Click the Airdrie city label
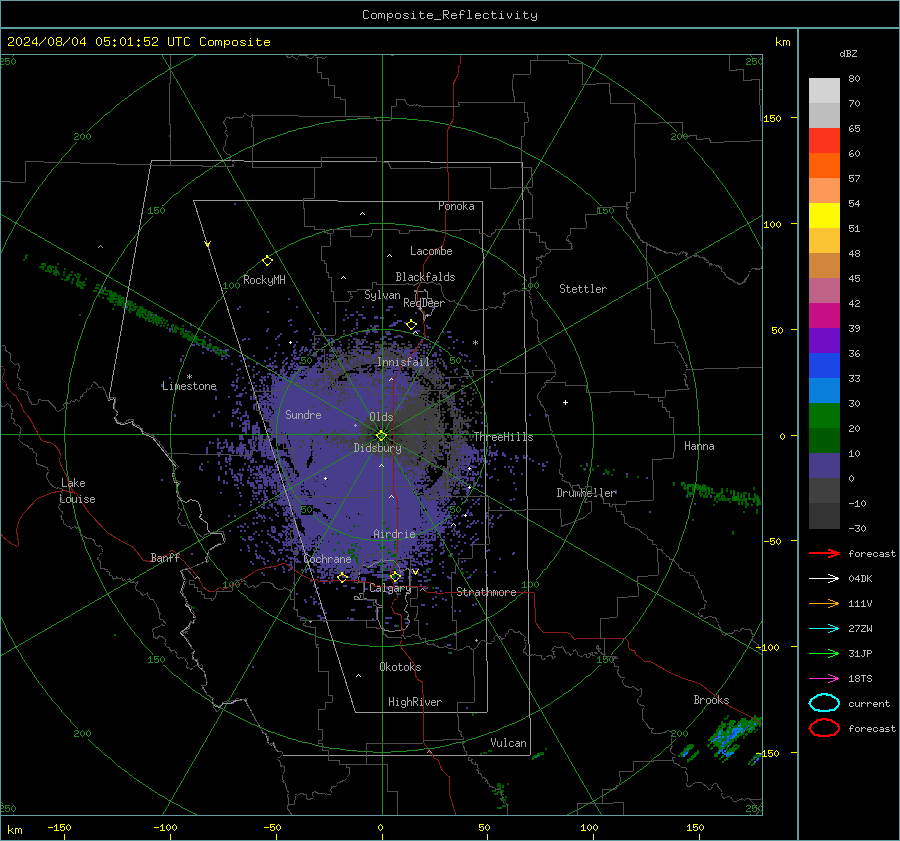 [394, 534]
